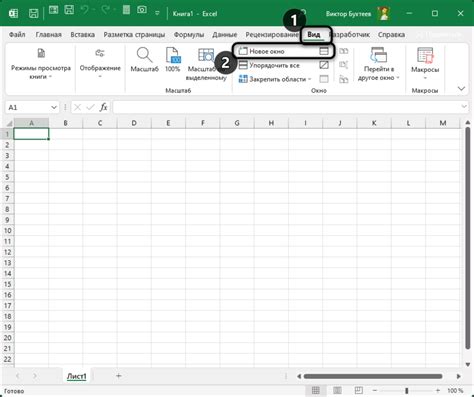The image size is (474, 397).
Task: Click the Insert Function fx icon
Action: point(103,107)
